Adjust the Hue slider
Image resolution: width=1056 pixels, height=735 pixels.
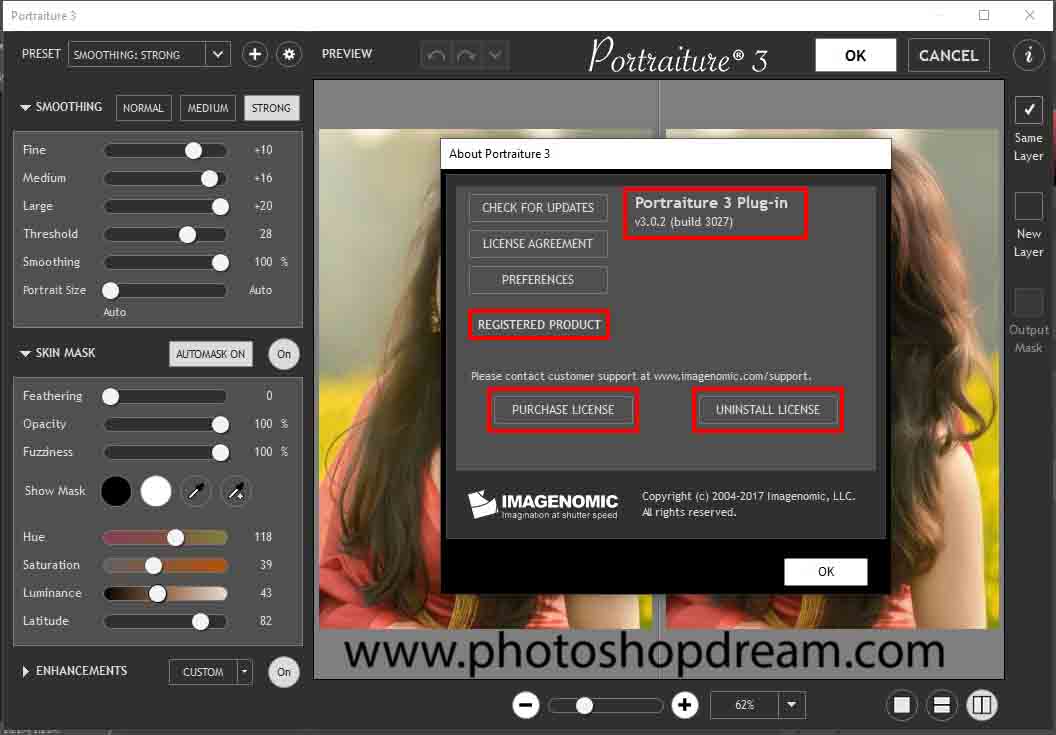[x=166, y=538]
